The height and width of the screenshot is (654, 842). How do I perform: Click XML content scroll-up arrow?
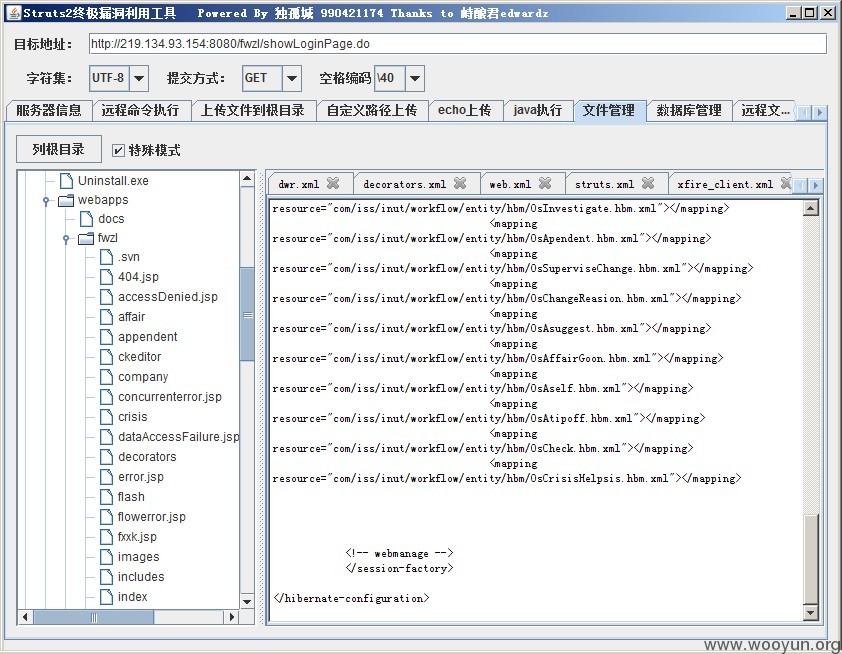click(x=811, y=208)
